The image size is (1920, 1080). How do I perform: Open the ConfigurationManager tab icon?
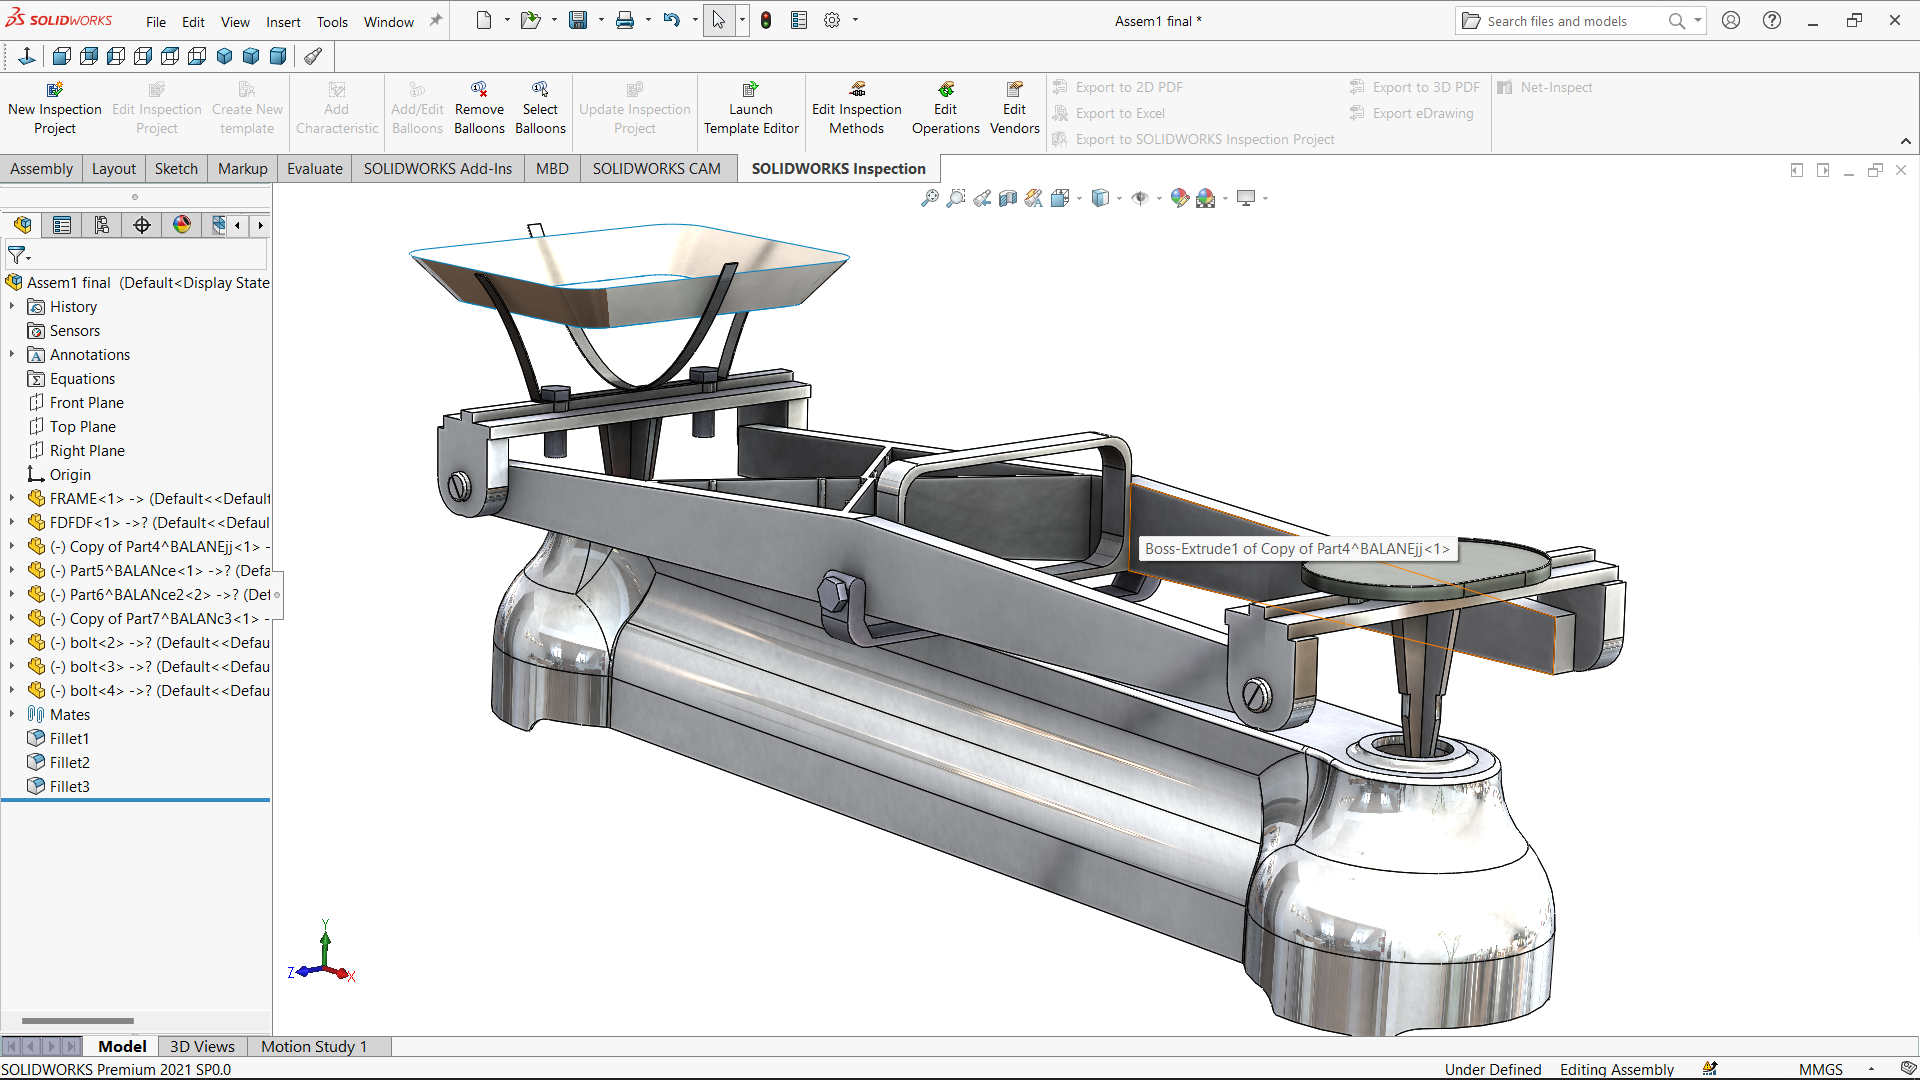[102, 225]
